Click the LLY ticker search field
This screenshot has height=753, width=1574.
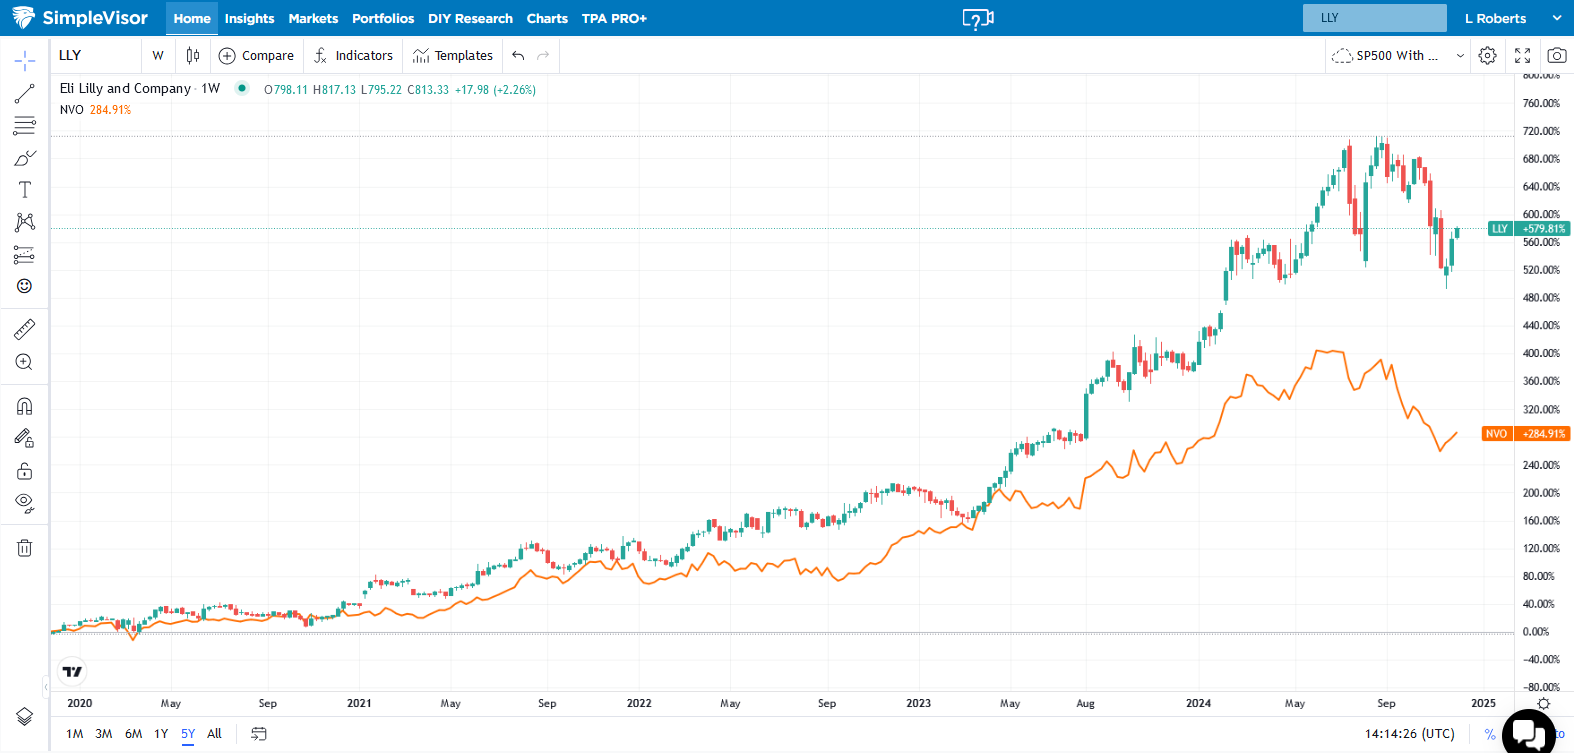coord(1374,18)
